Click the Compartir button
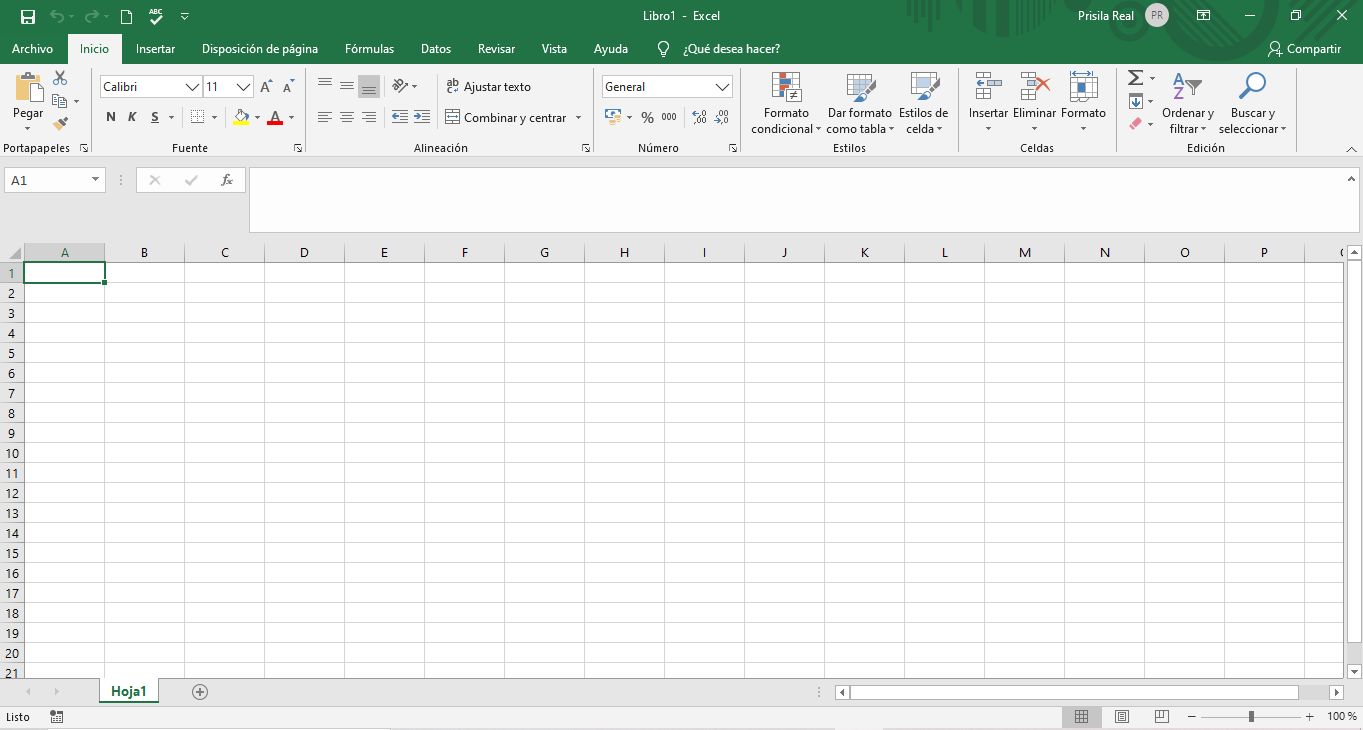The height and width of the screenshot is (730, 1363). pos(1305,48)
